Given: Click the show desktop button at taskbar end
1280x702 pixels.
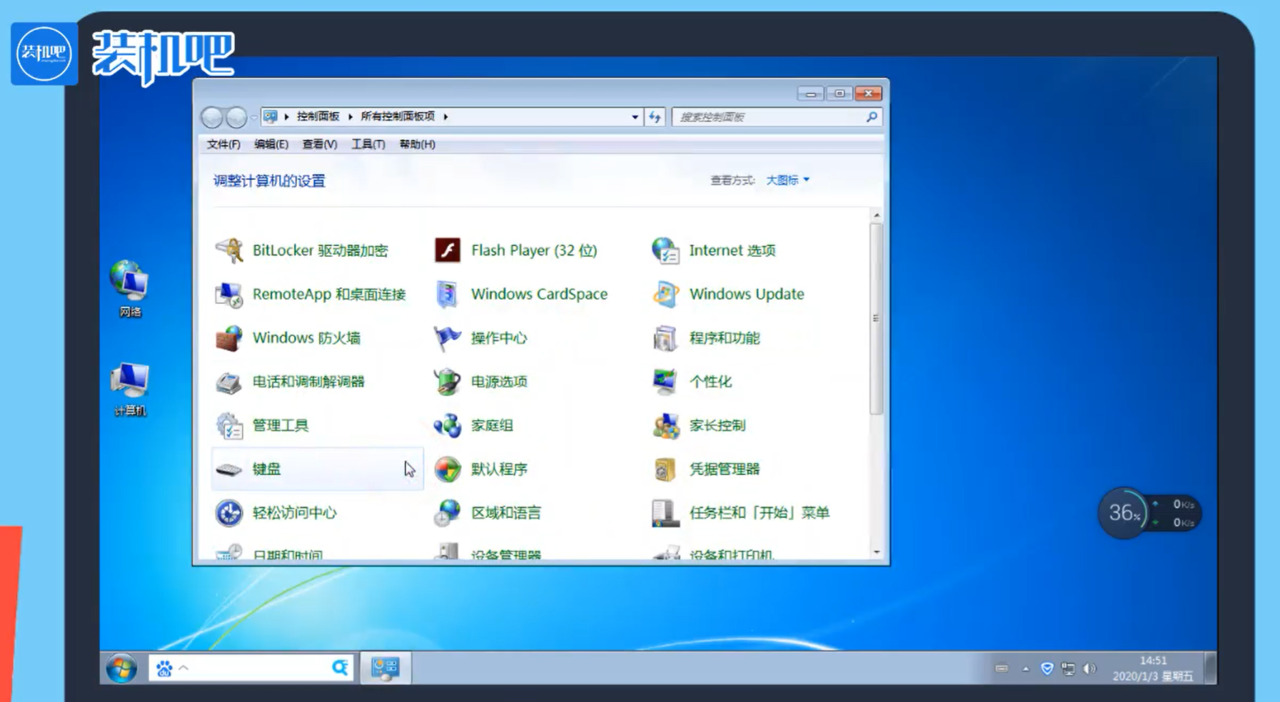Looking at the screenshot, I should click(x=1210, y=668).
